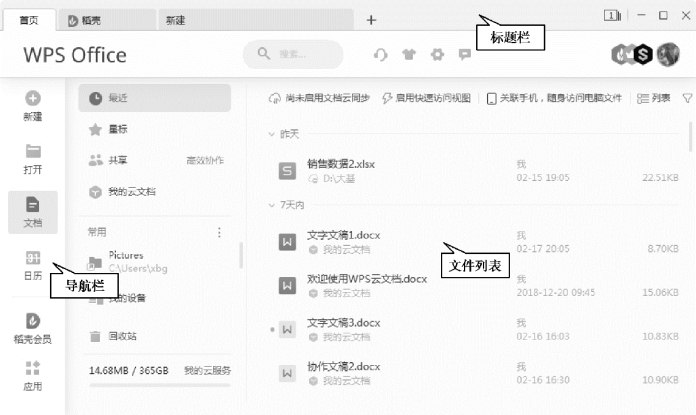Click the refresh sync icon beside search
The height and width of the screenshot is (415, 696).
pos(380,55)
